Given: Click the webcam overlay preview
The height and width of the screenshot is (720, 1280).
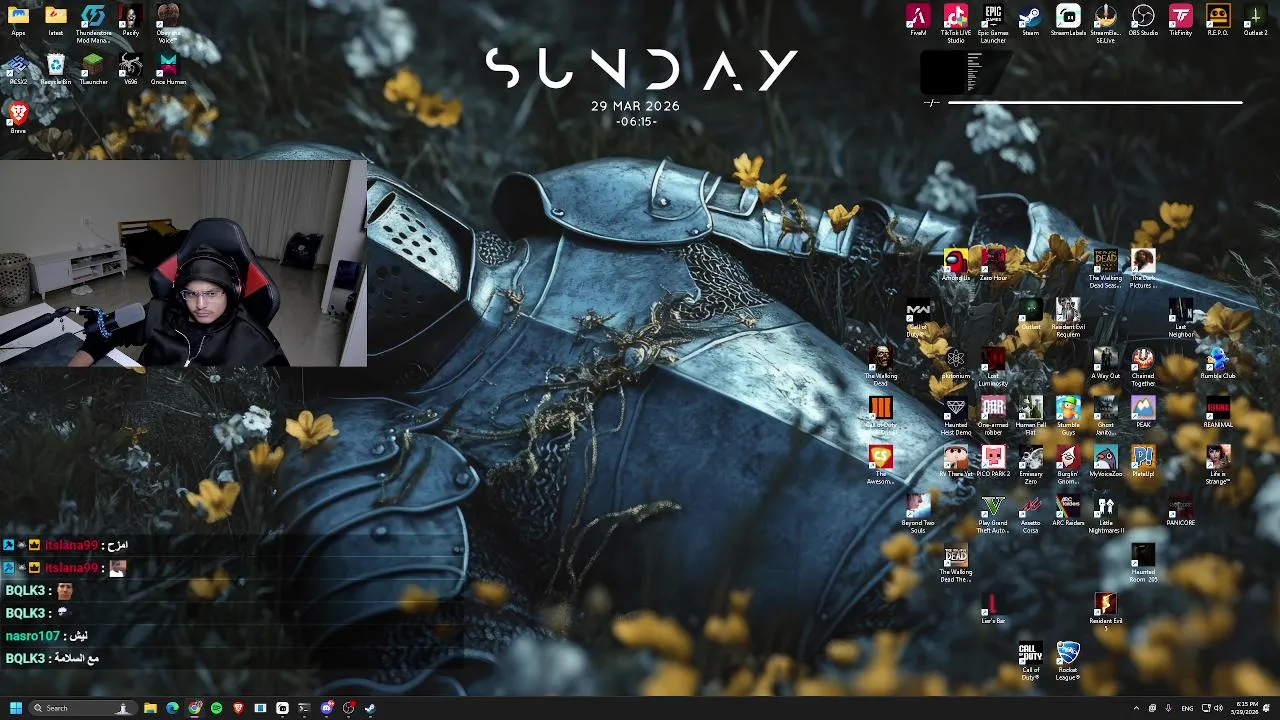Looking at the screenshot, I should [x=183, y=263].
